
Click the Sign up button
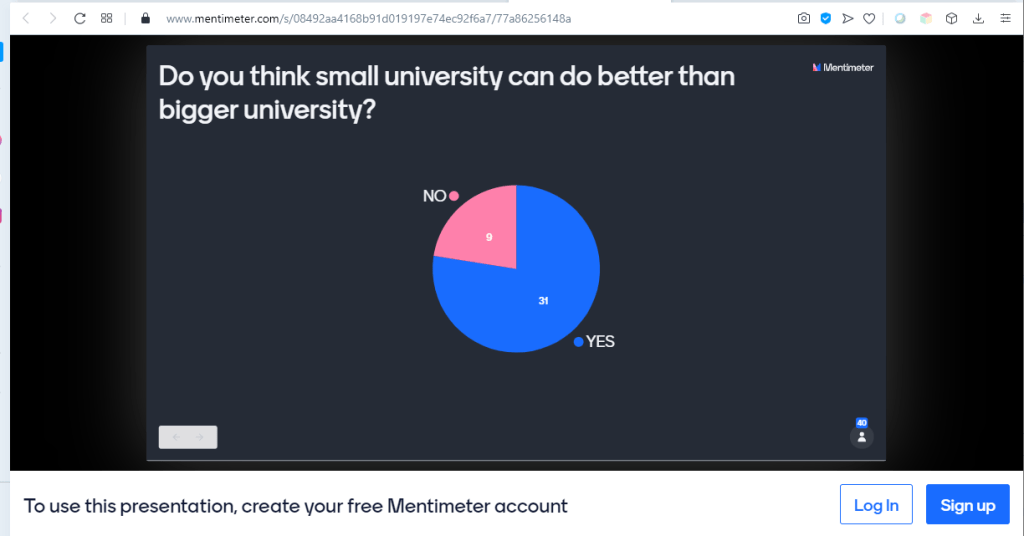(x=967, y=505)
